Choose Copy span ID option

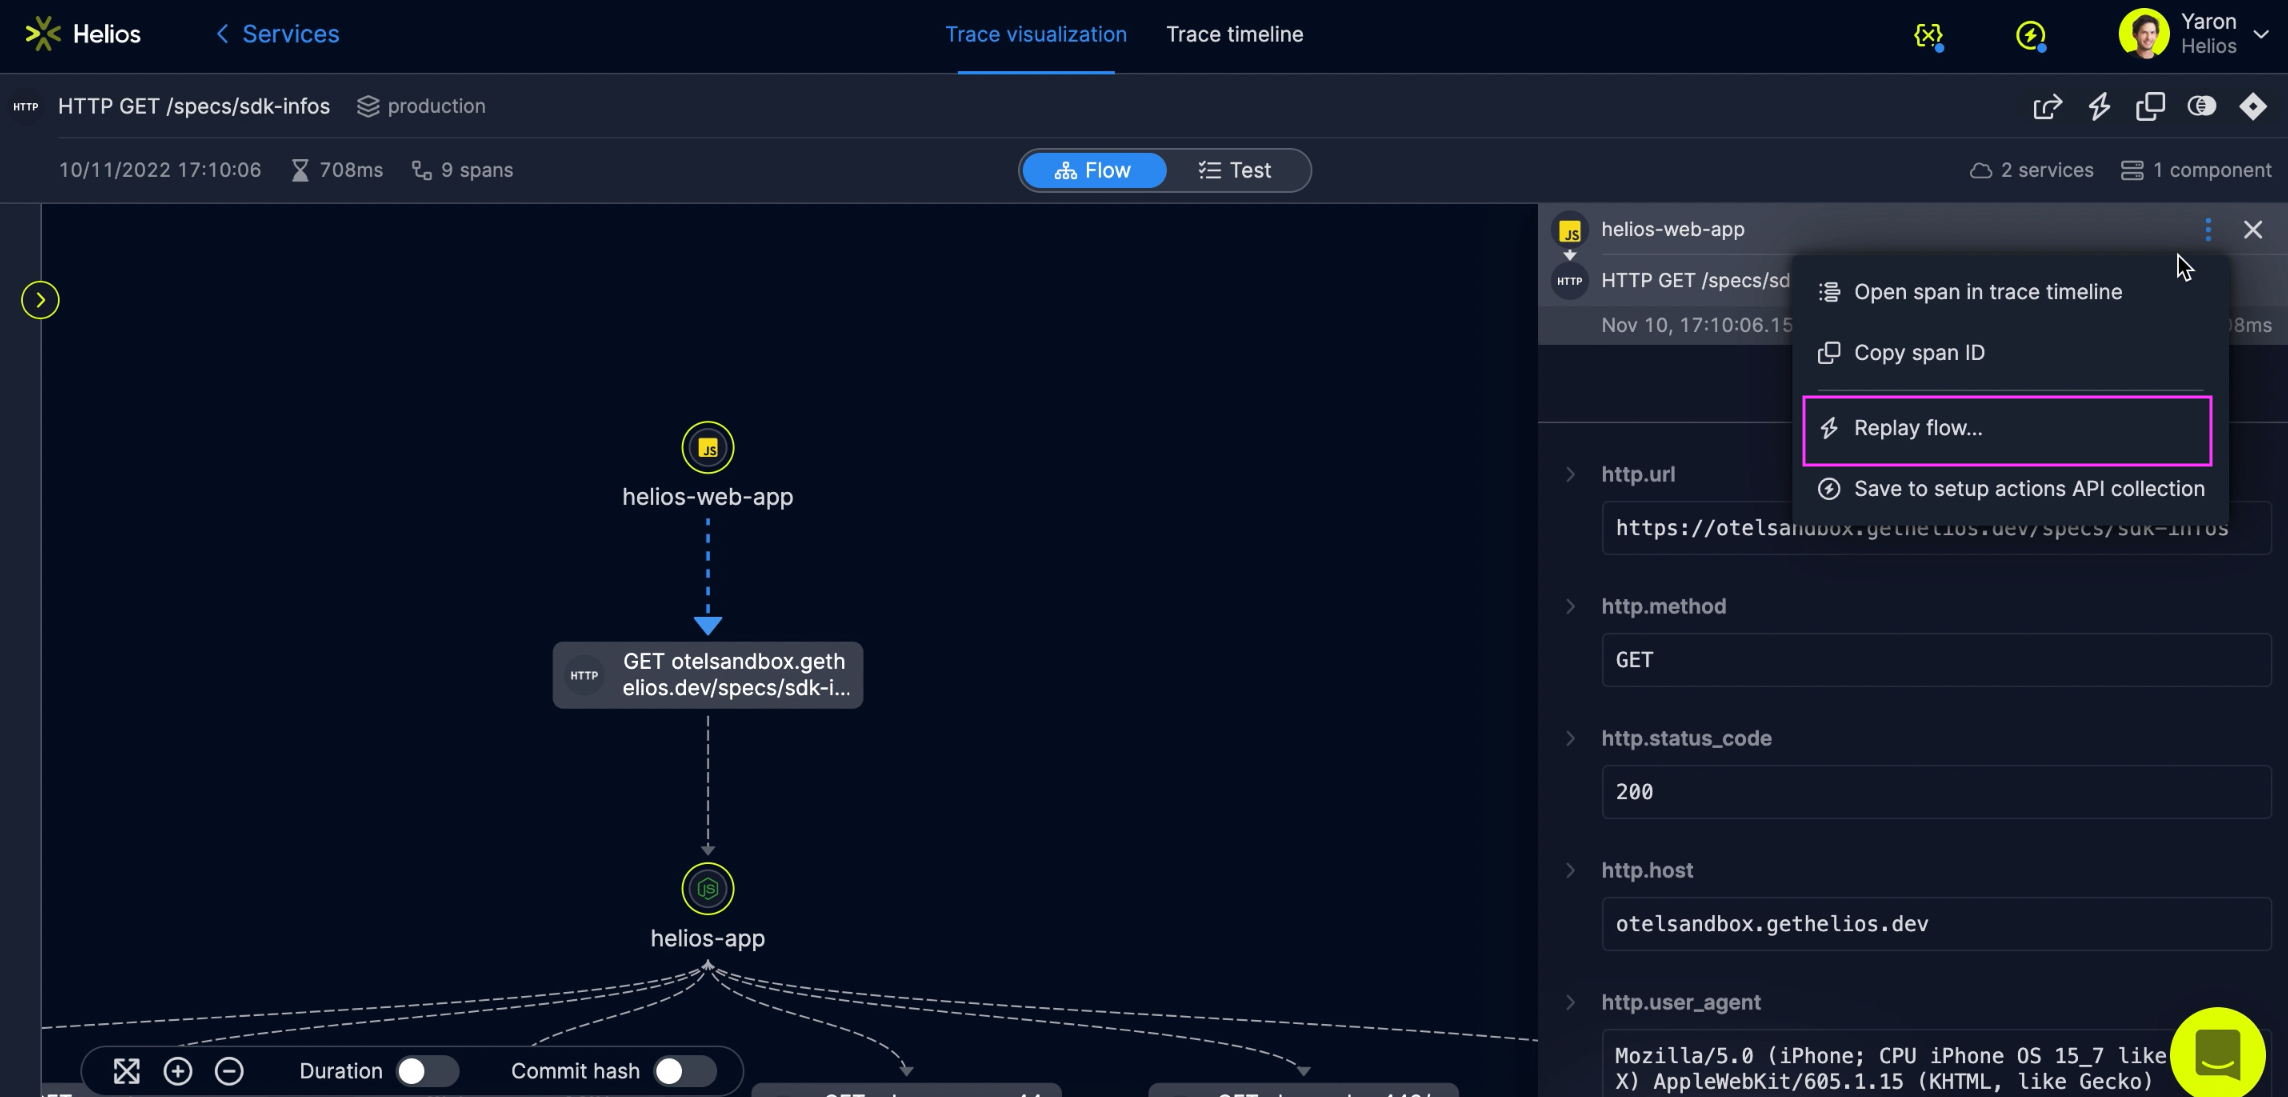(1919, 353)
